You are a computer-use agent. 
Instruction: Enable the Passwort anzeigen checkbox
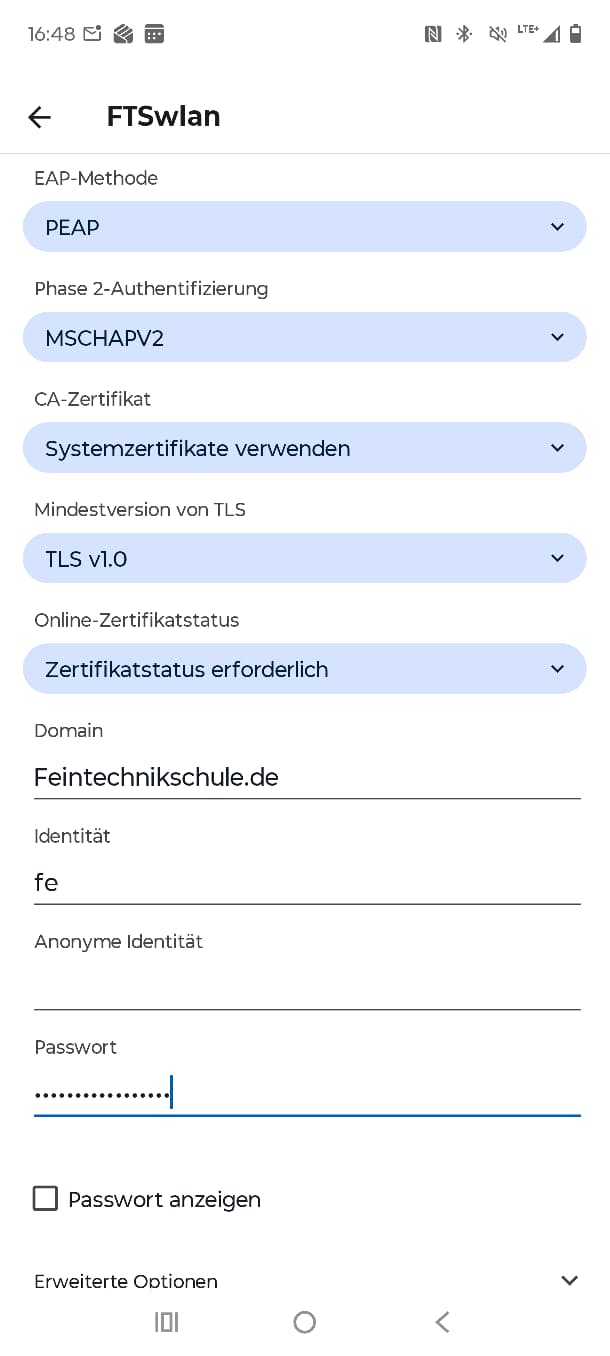point(46,1198)
